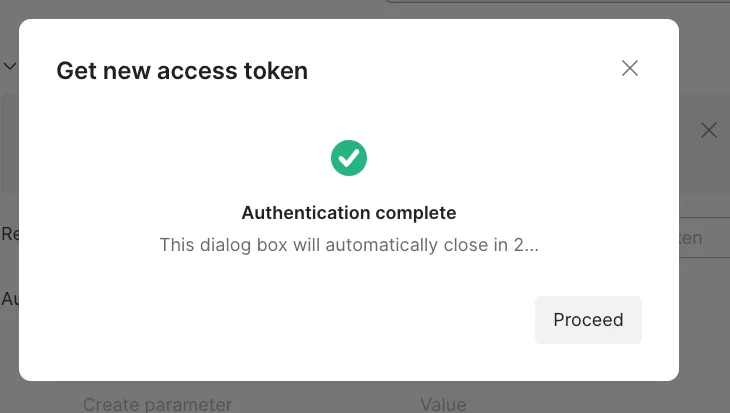The image size is (730, 413).
Task: Click the Create parameter placeholder field
Action: 157,404
